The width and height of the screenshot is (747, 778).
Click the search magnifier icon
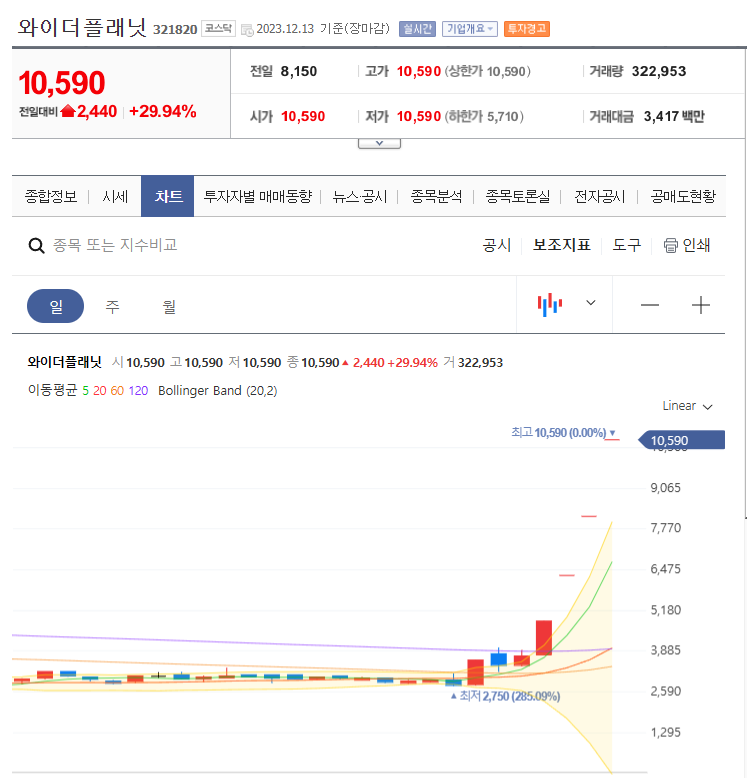36,245
